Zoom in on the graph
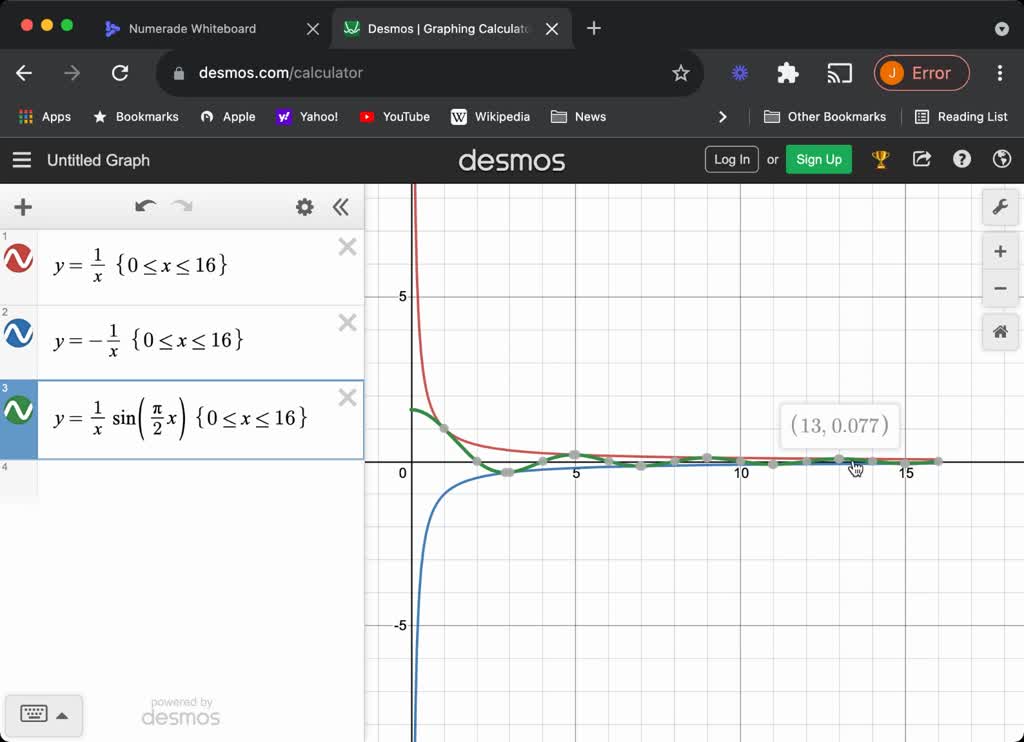The height and width of the screenshot is (742, 1024). point(999,251)
